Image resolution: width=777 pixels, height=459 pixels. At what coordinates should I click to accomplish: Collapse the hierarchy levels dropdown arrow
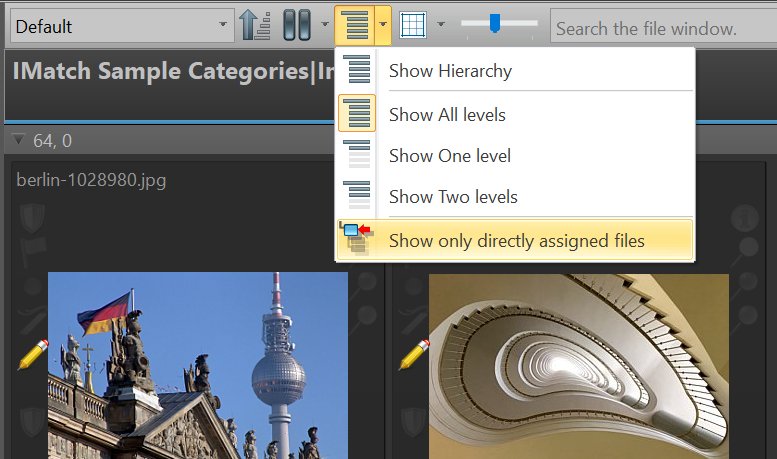coord(383,25)
